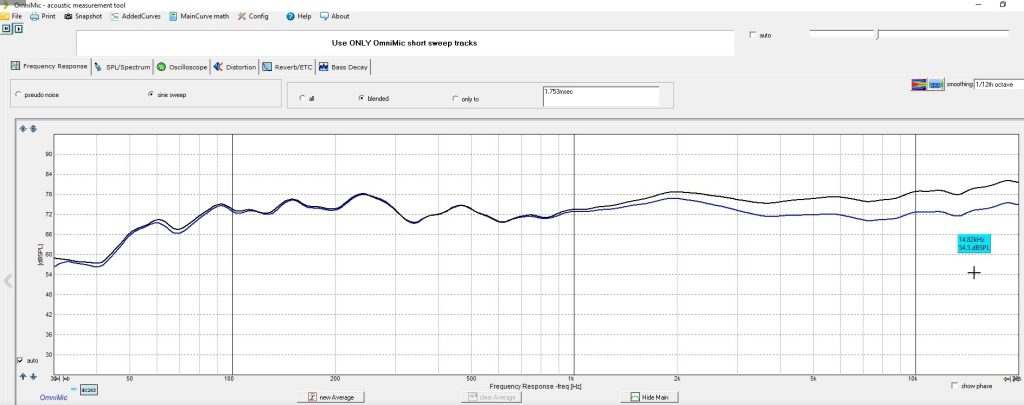Switch to the SPL/Spectrum tab
Image resolution: width=1024 pixels, height=405 pixels.
(123, 67)
